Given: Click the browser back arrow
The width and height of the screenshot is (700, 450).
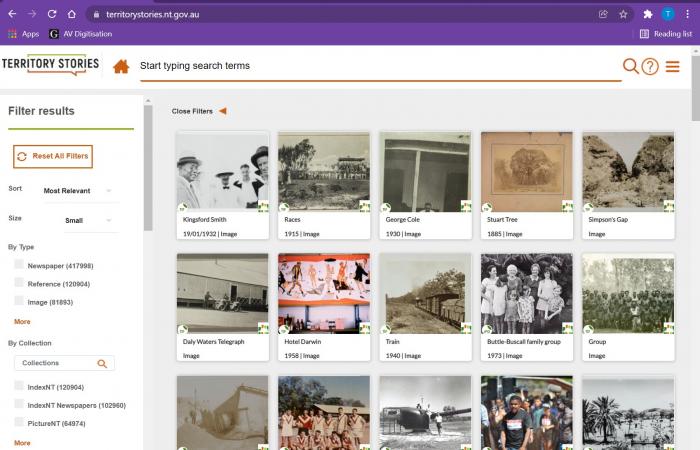Looking at the screenshot, I should click(x=12, y=14).
